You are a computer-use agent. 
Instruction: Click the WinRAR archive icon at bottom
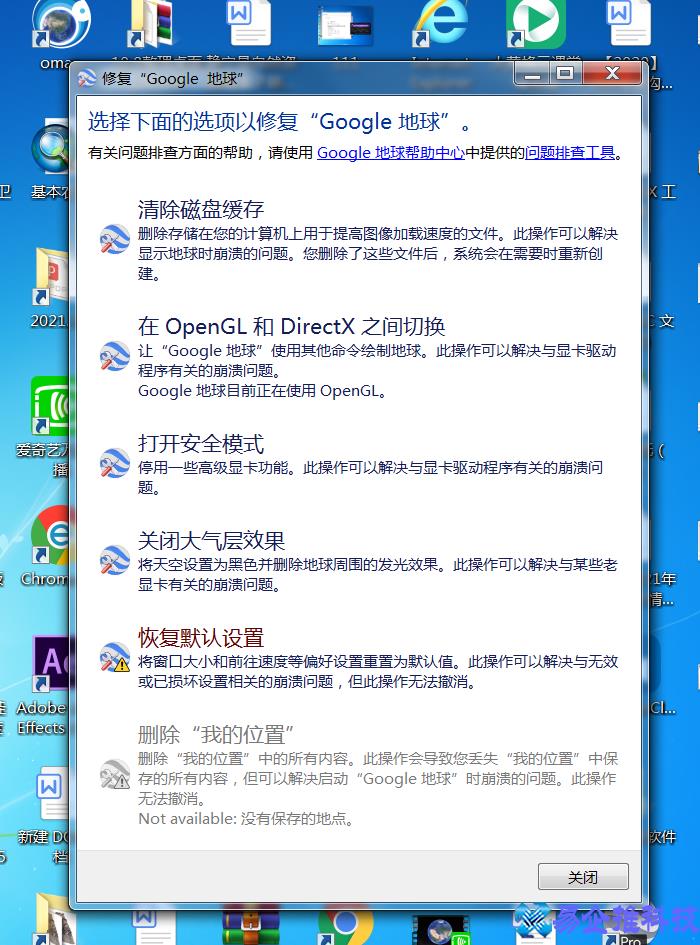tap(251, 926)
